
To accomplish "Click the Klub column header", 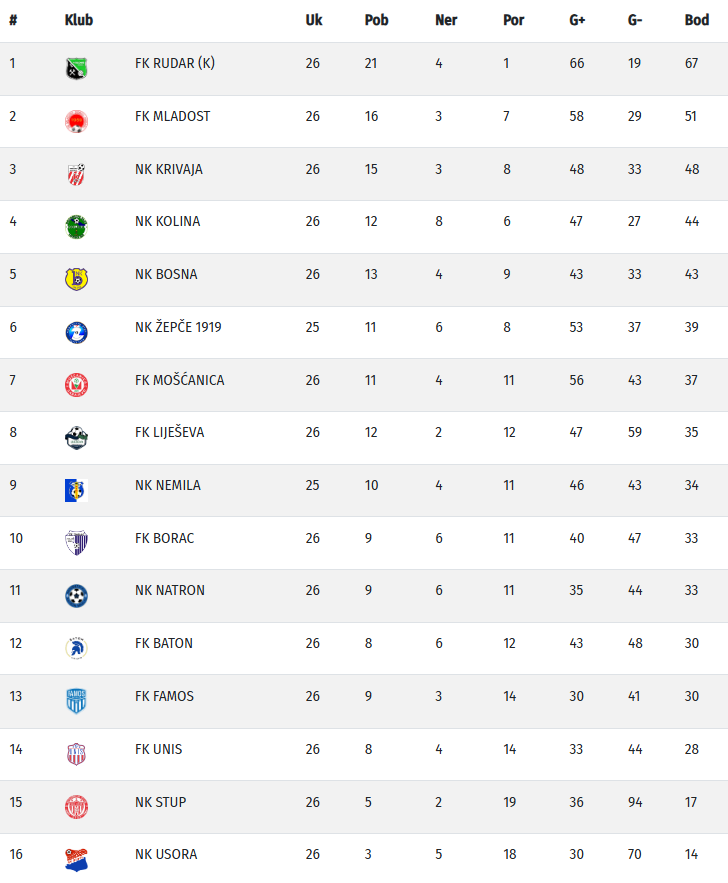I will click(x=79, y=20).
